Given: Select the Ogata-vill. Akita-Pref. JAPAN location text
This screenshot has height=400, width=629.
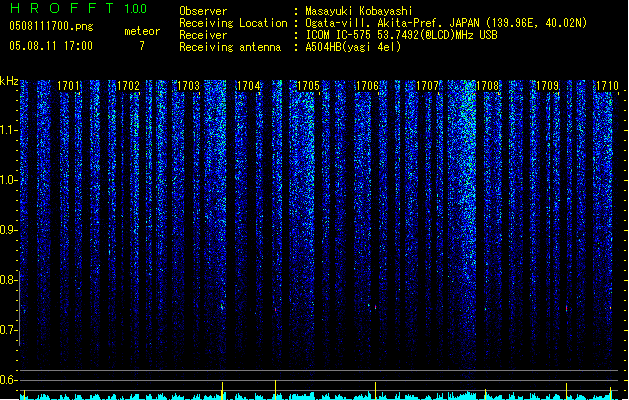Looking at the screenshot, I should pyautogui.click(x=446, y=23).
